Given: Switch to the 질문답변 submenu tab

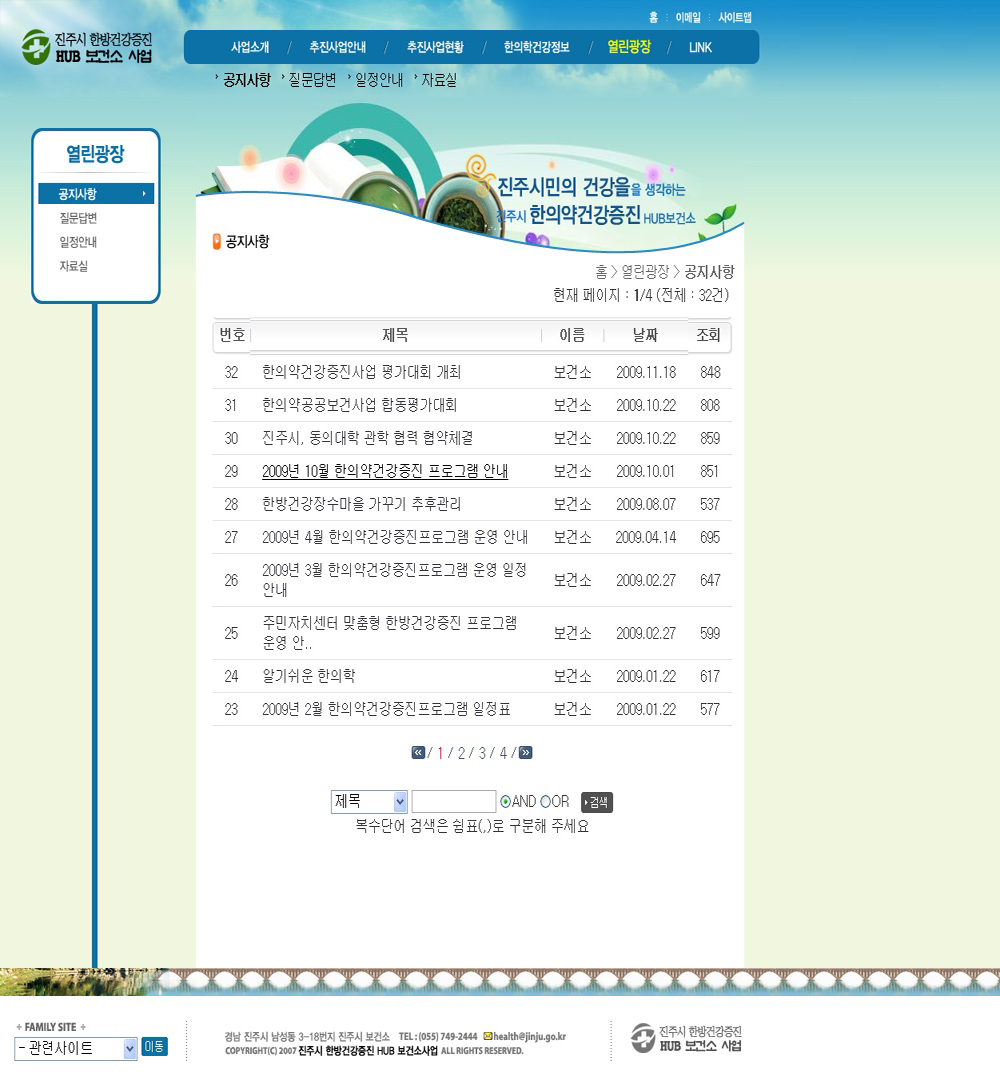Looking at the screenshot, I should [310, 80].
